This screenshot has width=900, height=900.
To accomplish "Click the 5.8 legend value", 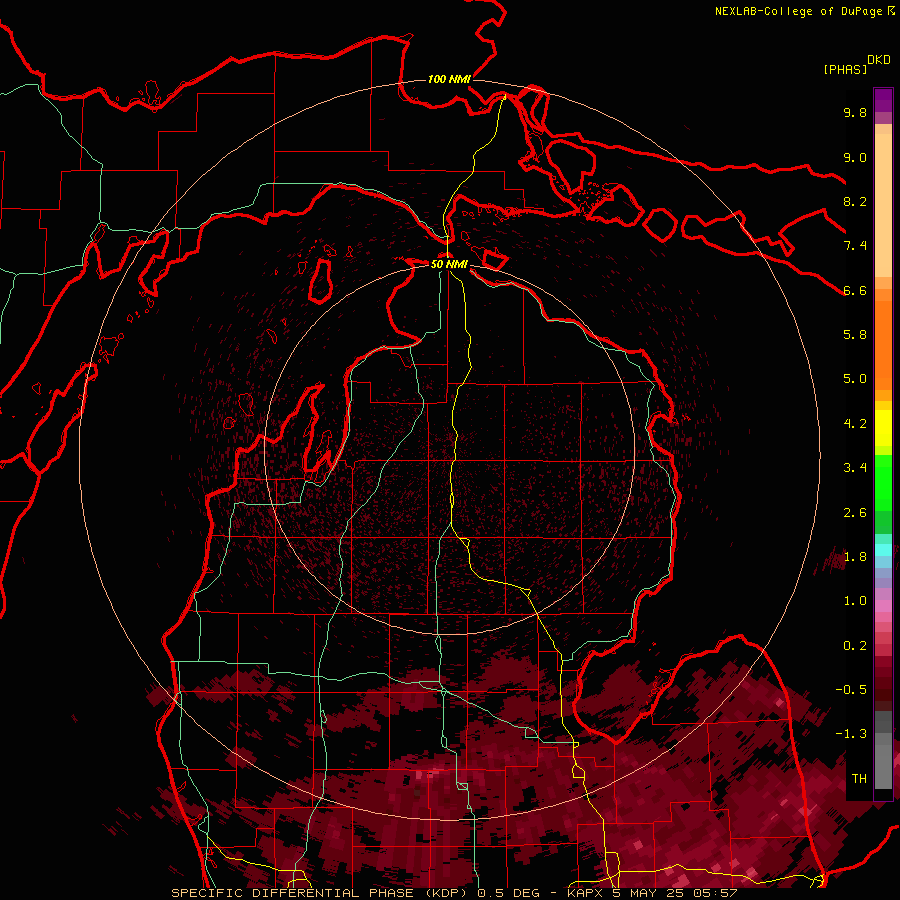I will point(855,335).
